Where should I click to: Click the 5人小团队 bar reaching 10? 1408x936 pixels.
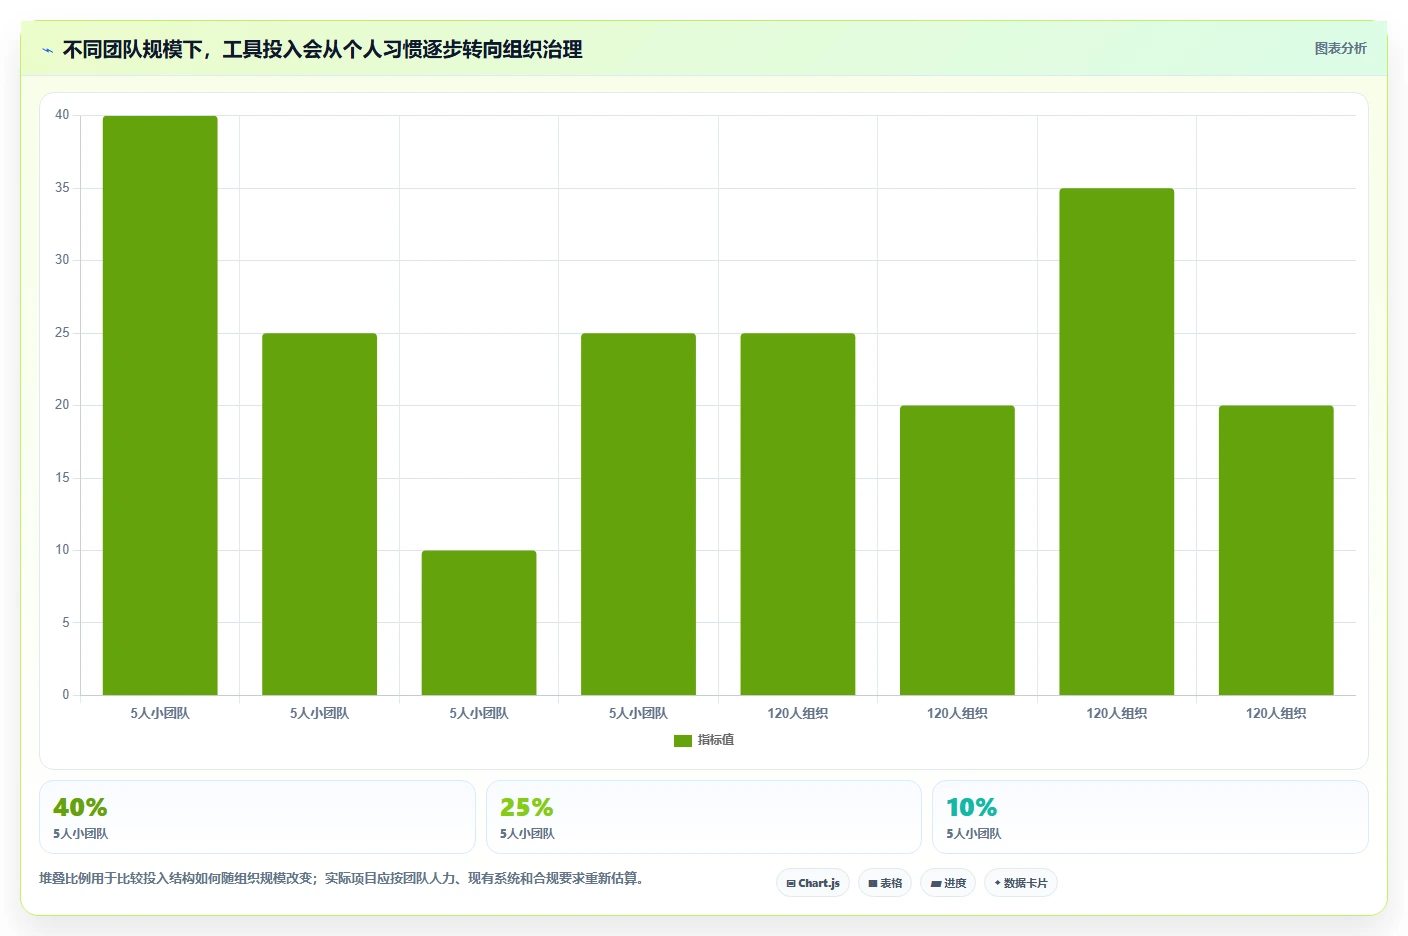coord(479,622)
